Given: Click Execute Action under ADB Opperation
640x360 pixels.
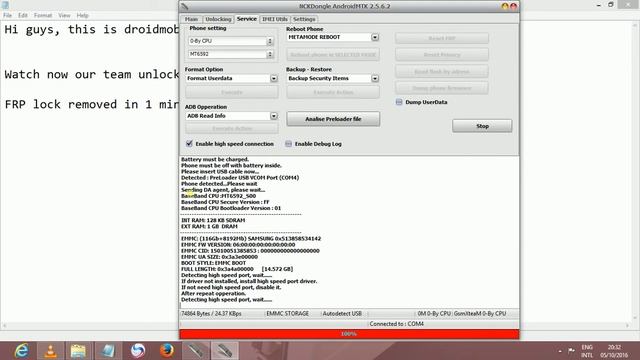Looking at the screenshot, I should pos(232,129).
